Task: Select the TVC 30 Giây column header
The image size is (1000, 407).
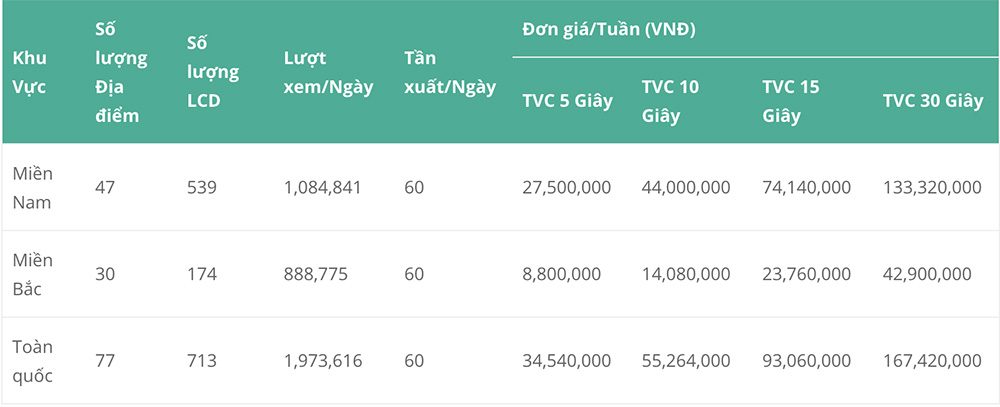Action: click(932, 100)
